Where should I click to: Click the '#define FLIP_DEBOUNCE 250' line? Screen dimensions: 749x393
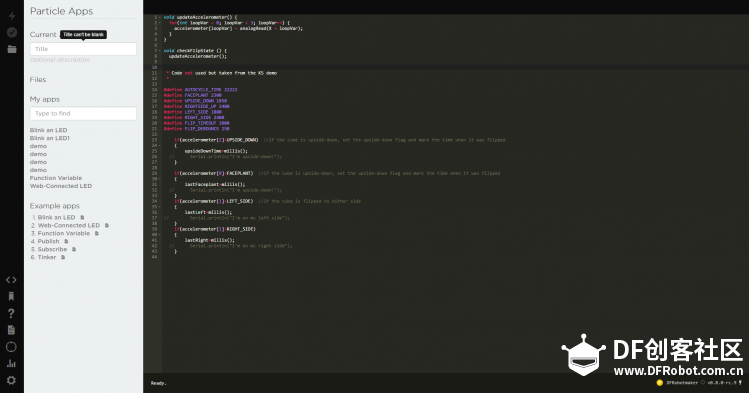pyautogui.click(x=196, y=129)
